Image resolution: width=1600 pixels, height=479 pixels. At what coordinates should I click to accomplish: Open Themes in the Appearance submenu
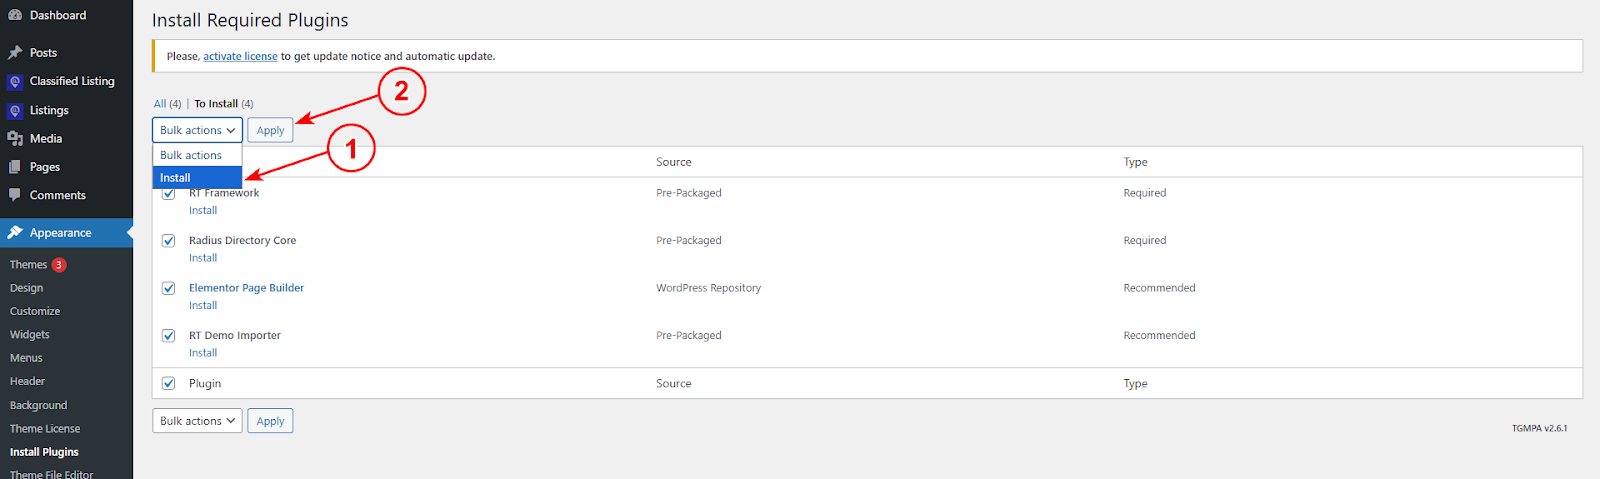coord(28,265)
